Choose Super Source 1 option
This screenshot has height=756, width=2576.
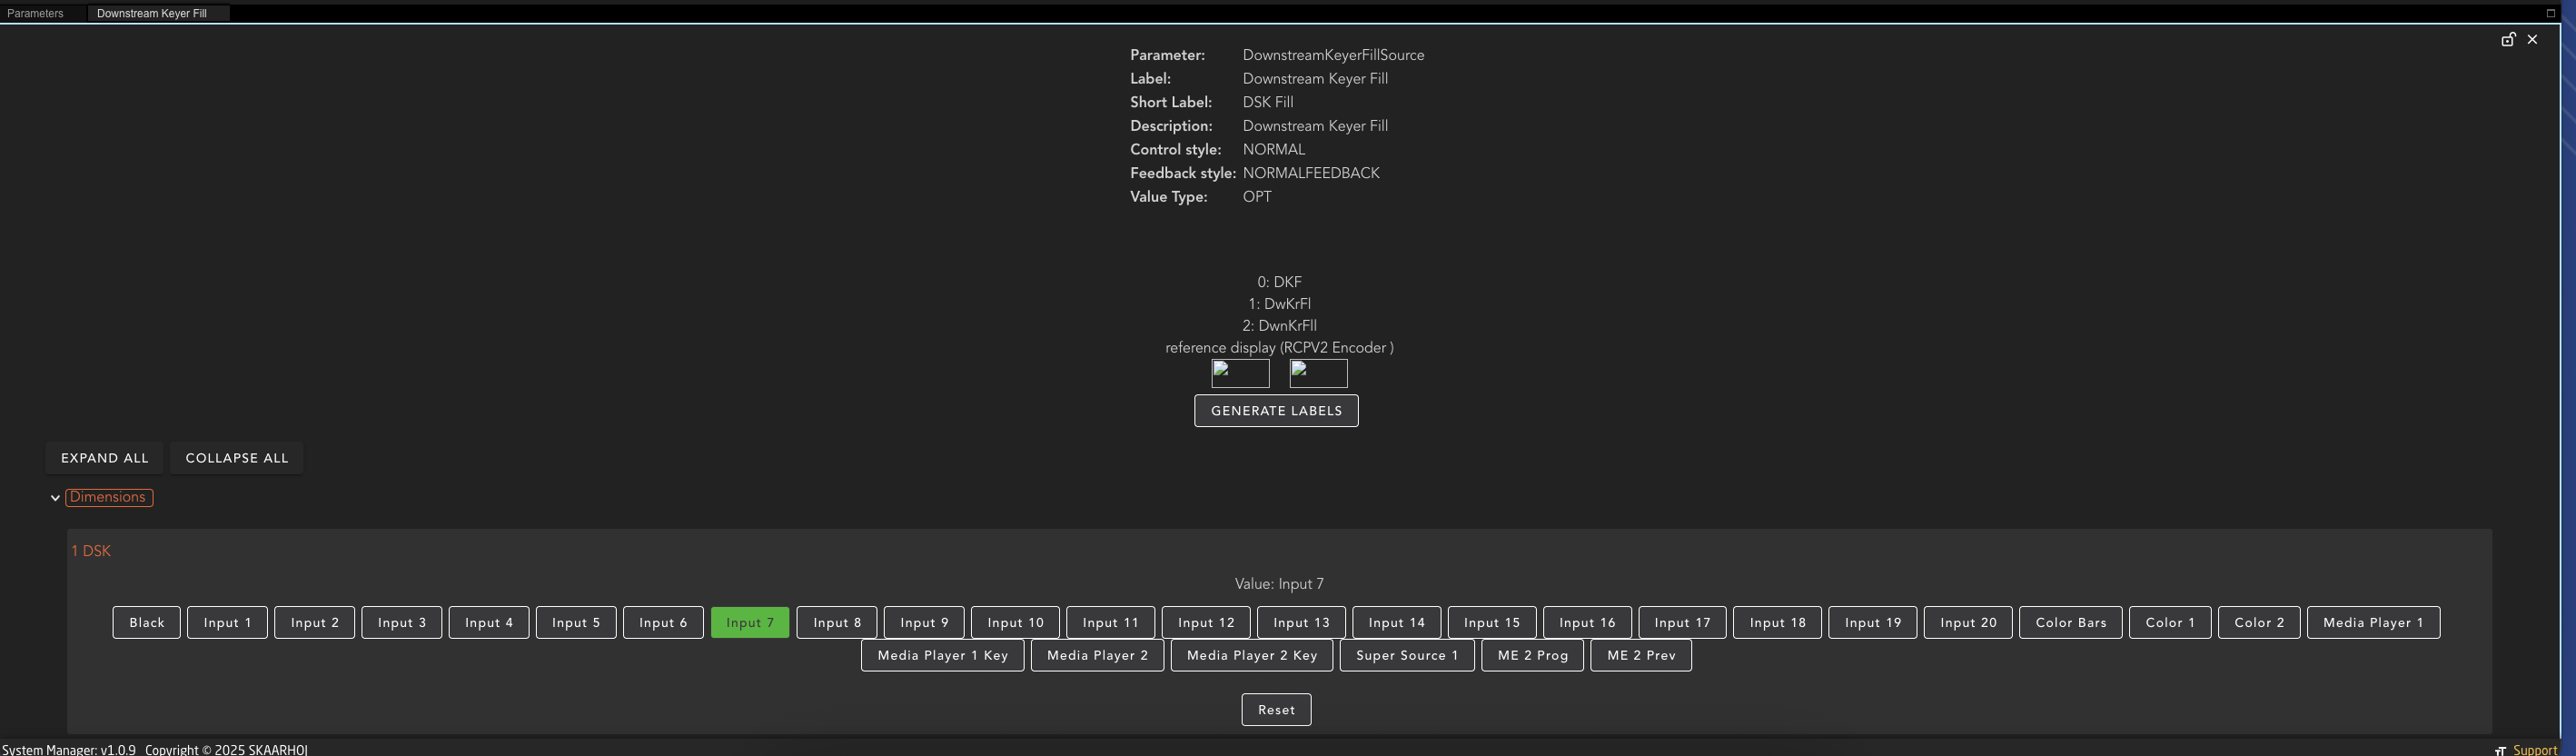[1406, 655]
